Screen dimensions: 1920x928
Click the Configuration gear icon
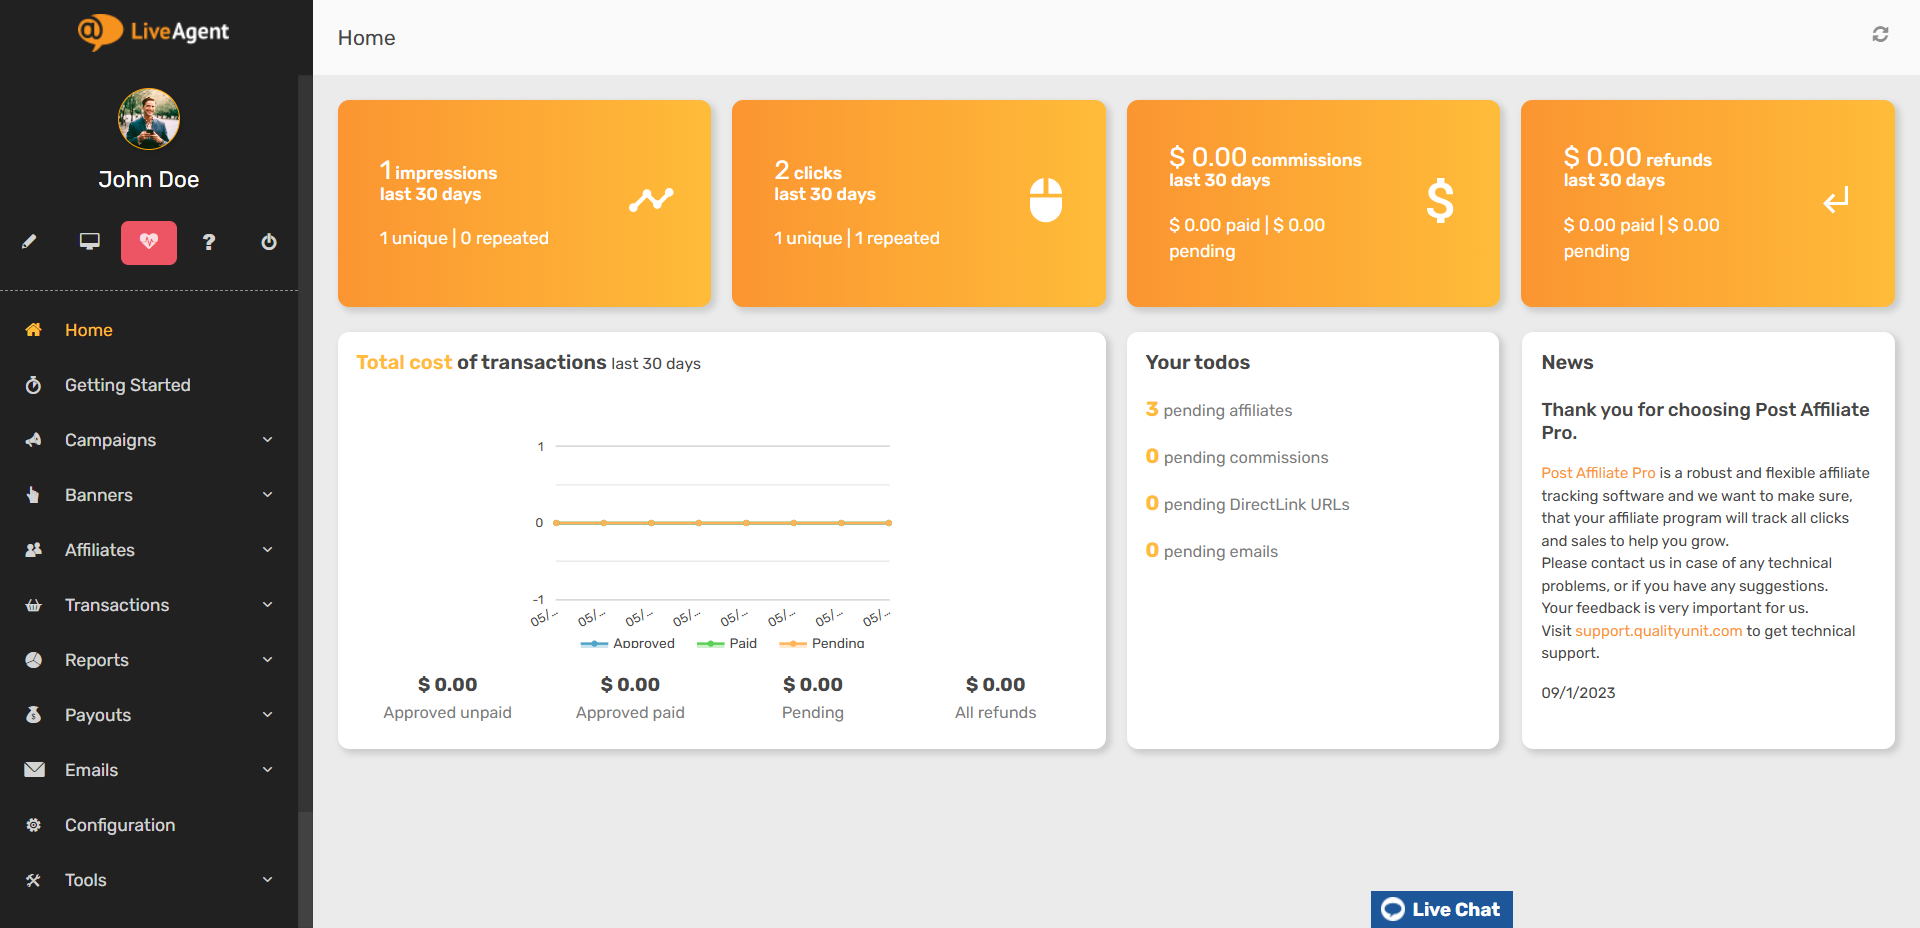click(34, 825)
